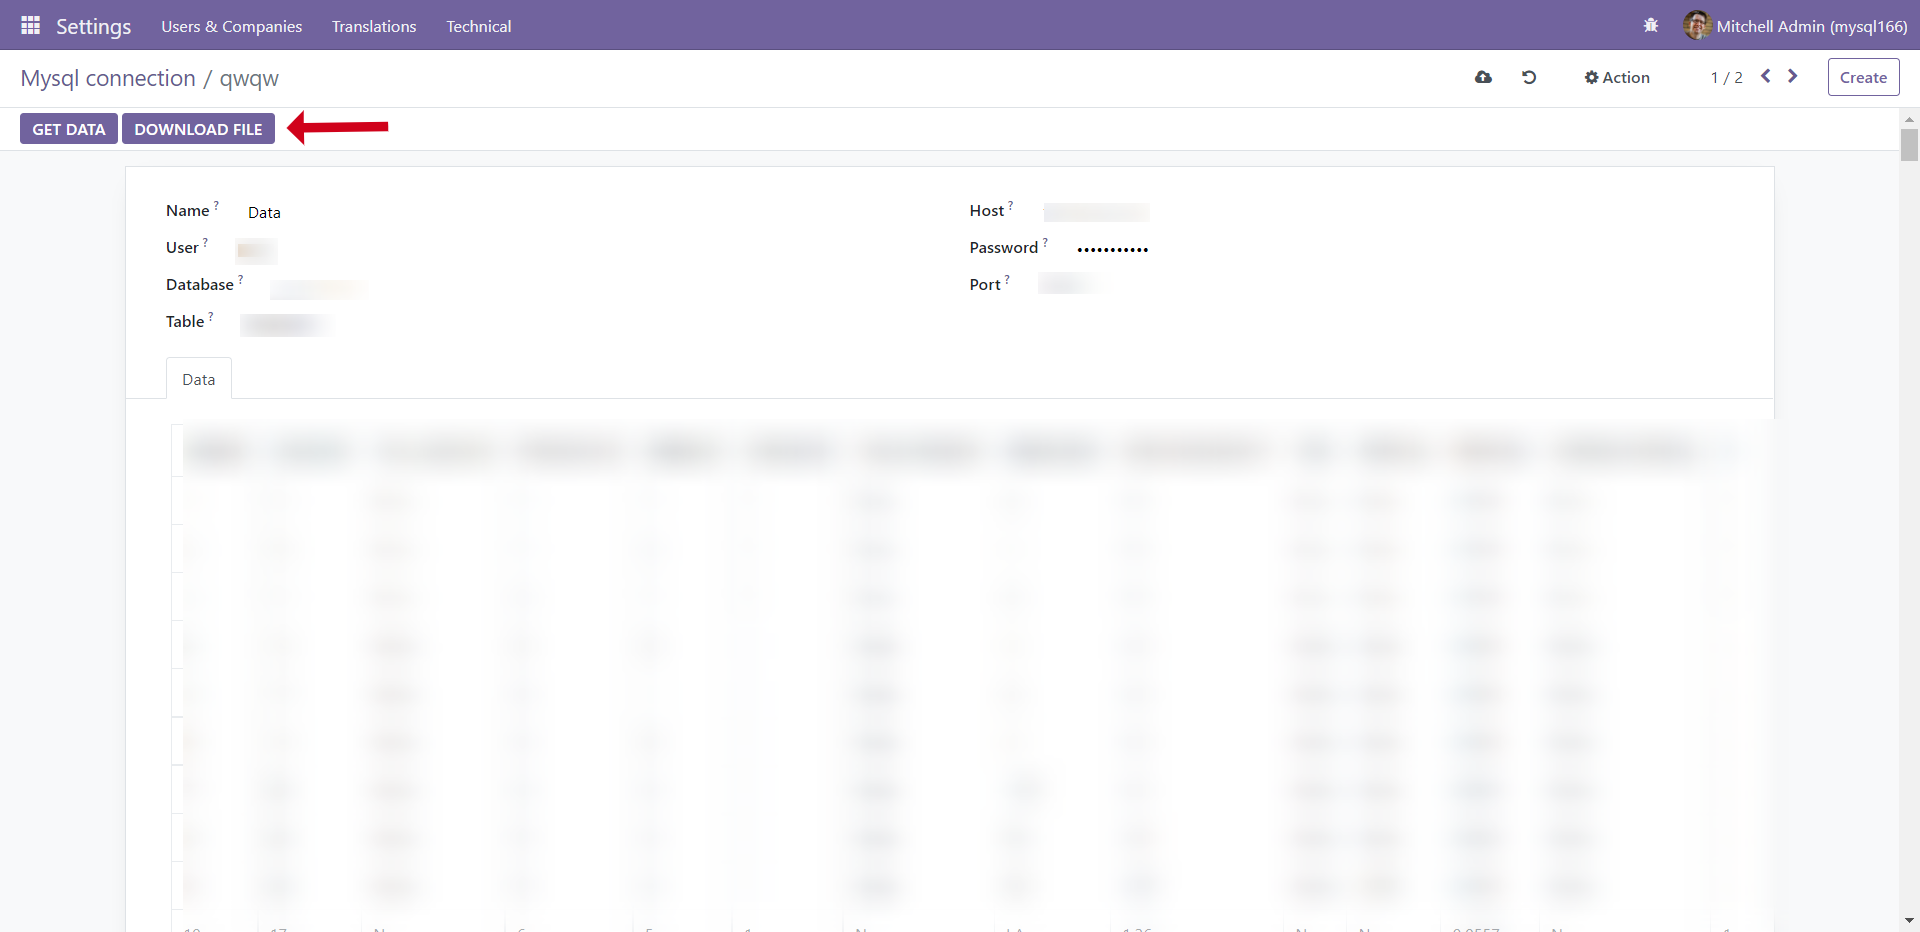Go to previous record arrow
The height and width of the screenshot is (932, 1920).
coord(1766,76)
